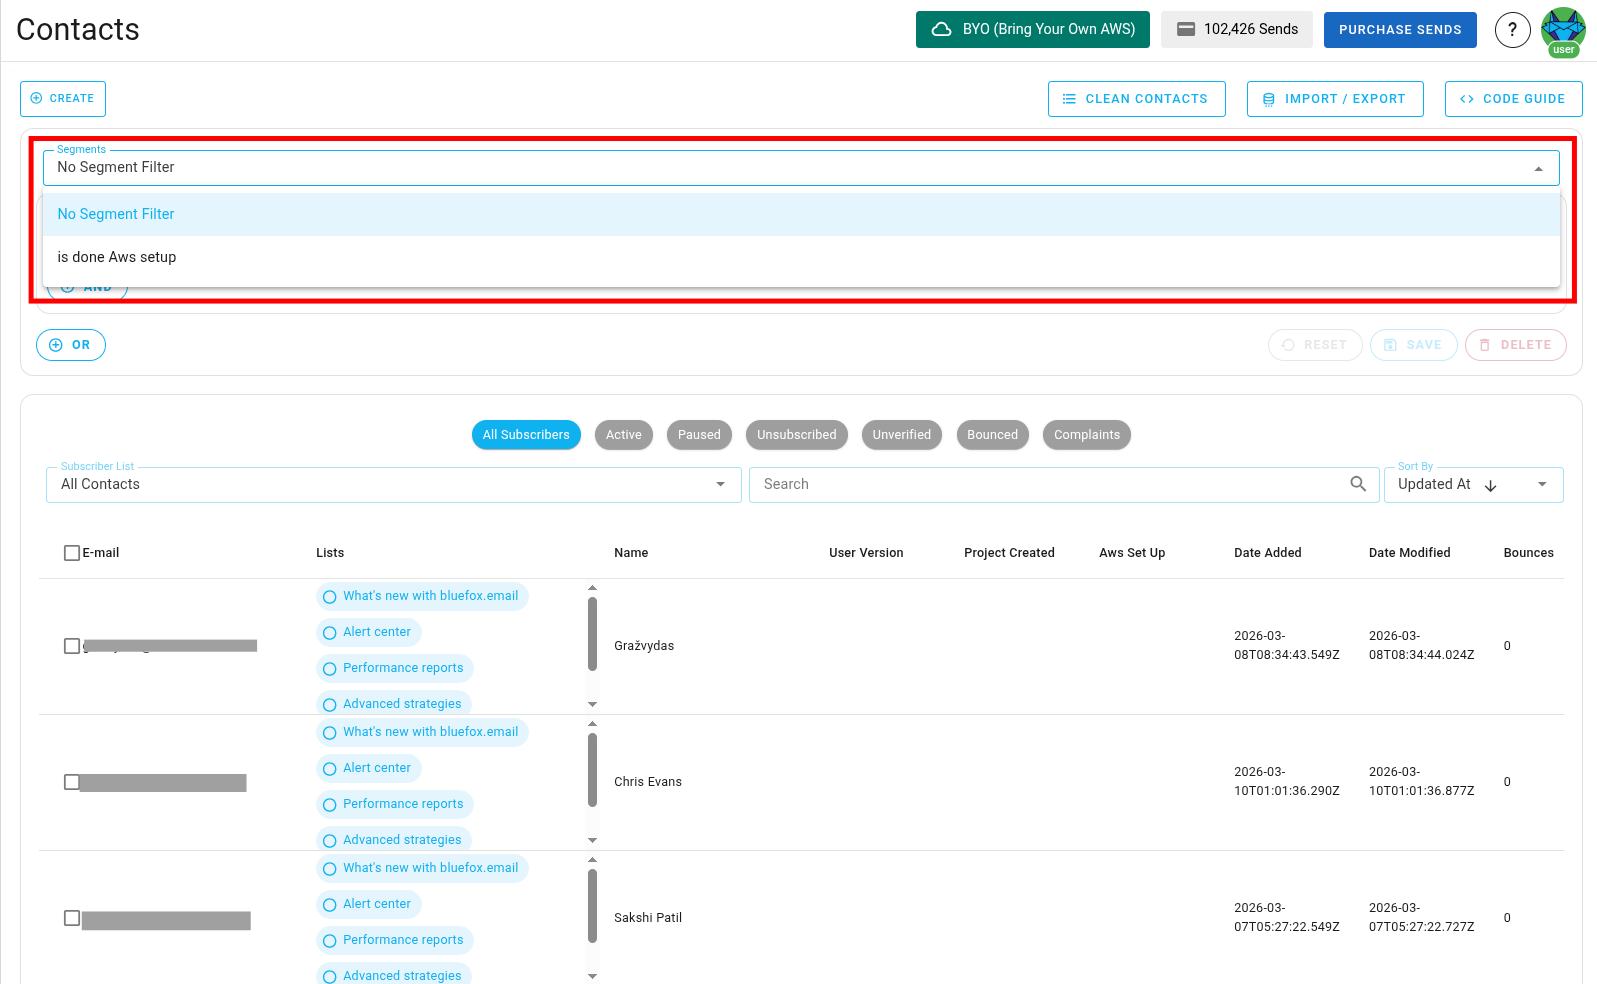Check the Gražvydas row checkbox
This screenshot has width=1597, height=984.
[72, 646]
